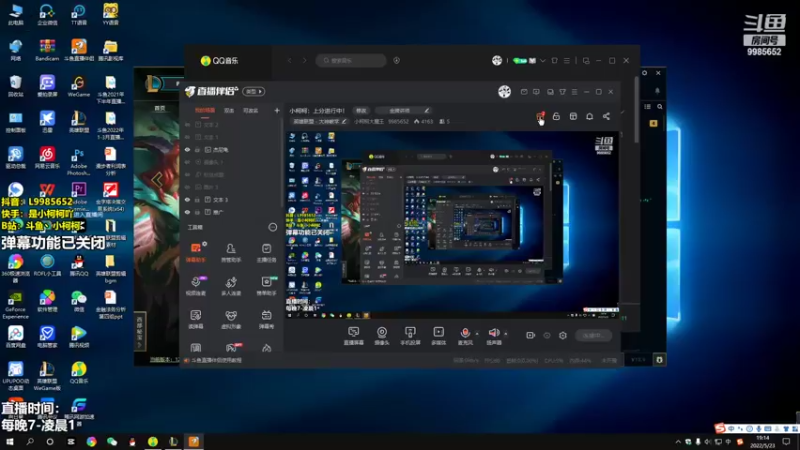Open the 榜单助手 tool
Image resolution: width=800 pixels, height=450 pixels.
266,286
